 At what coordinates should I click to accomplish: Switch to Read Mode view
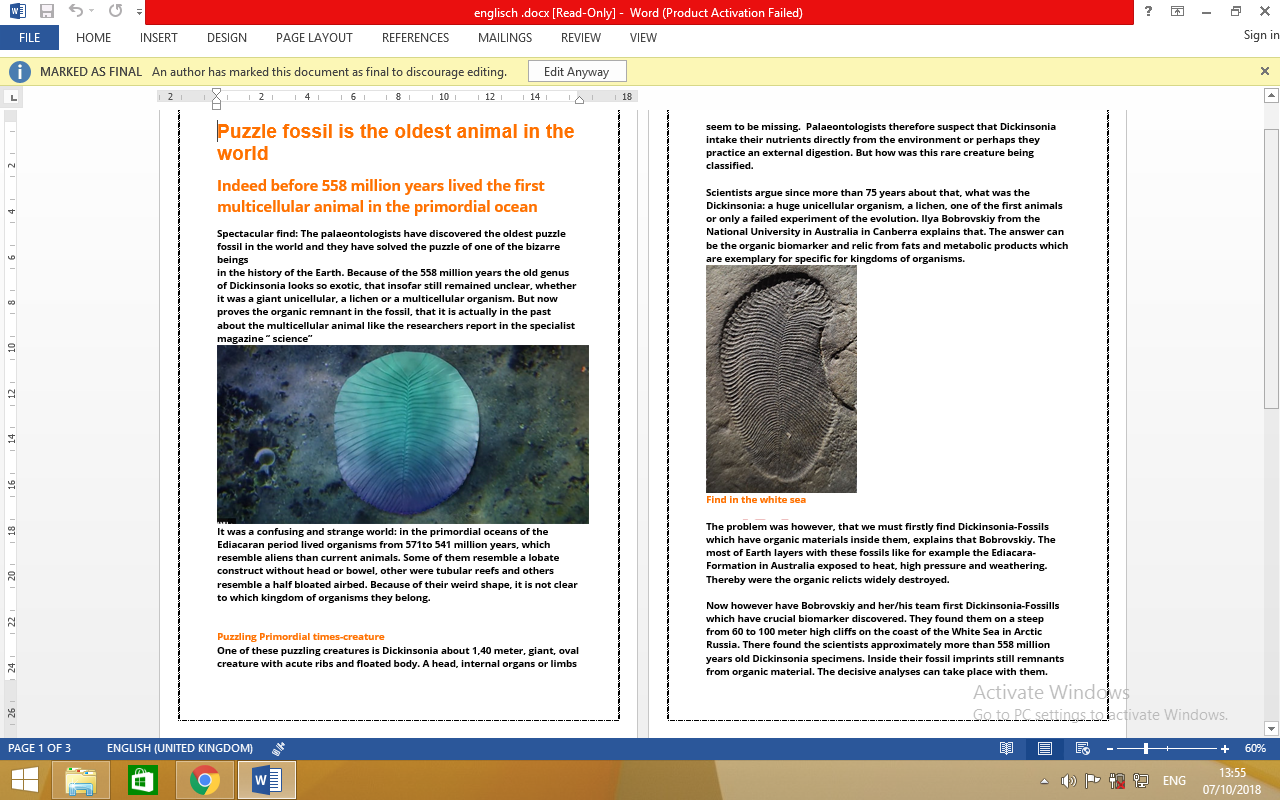1007,748
